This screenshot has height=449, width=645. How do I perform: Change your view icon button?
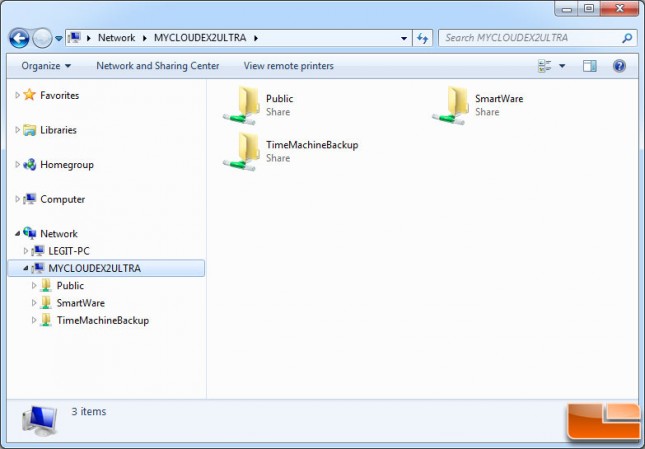[x=545, y=66]
